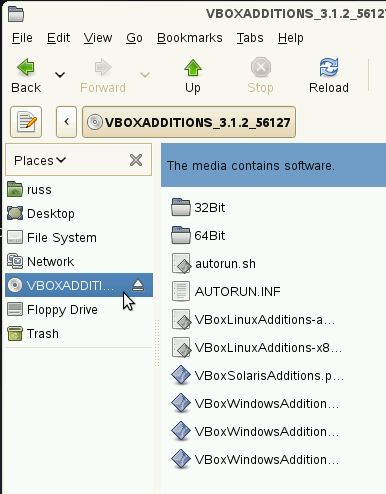Click the sidebar pane resize handle
Screen dimensions: 386x494
(x=157, y=343)
